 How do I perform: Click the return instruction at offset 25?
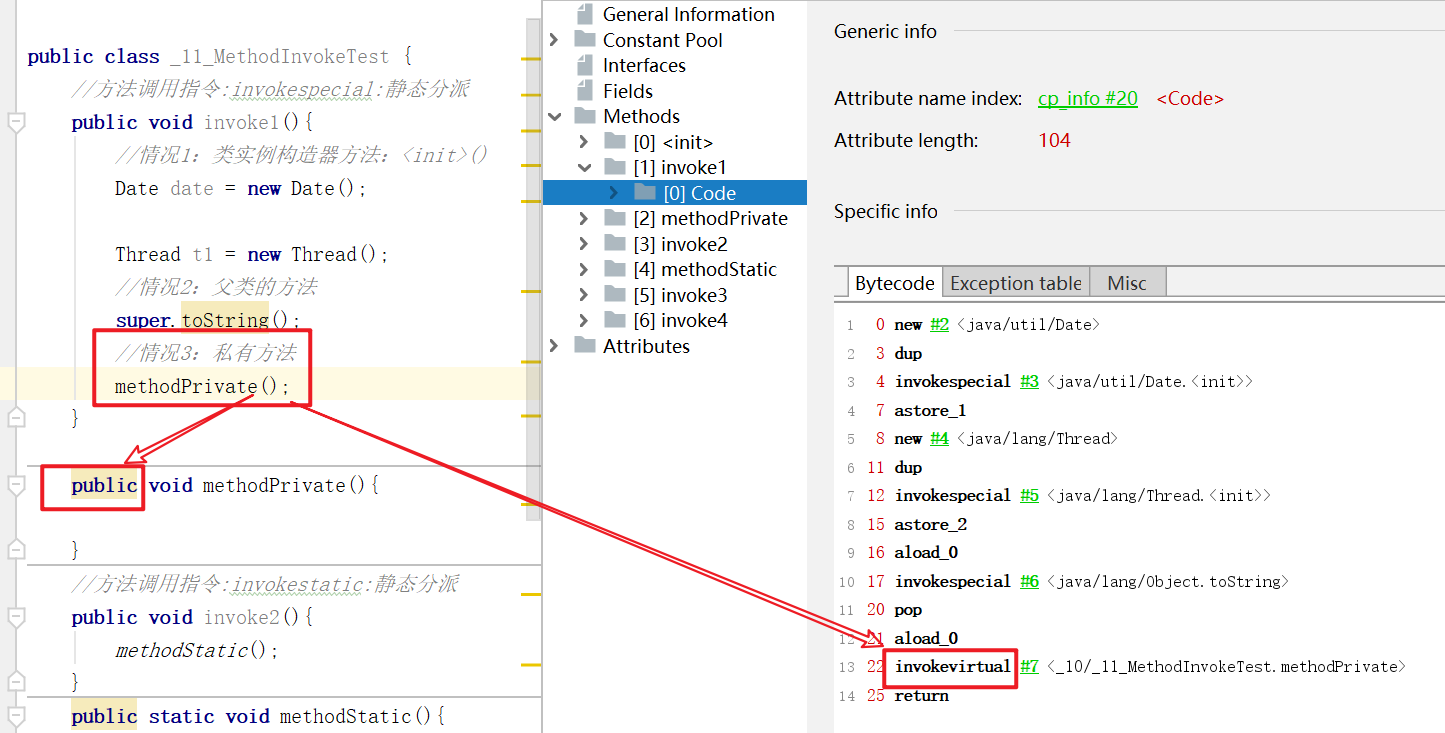[x=921, y=696]
